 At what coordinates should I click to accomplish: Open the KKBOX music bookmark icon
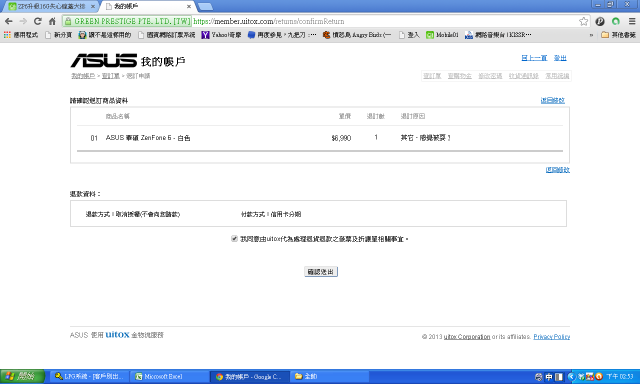469,35
